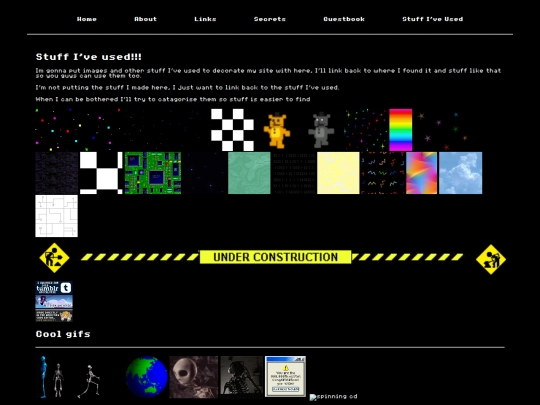
Task: Click the spinning globe gif
Action: (147, 377)
